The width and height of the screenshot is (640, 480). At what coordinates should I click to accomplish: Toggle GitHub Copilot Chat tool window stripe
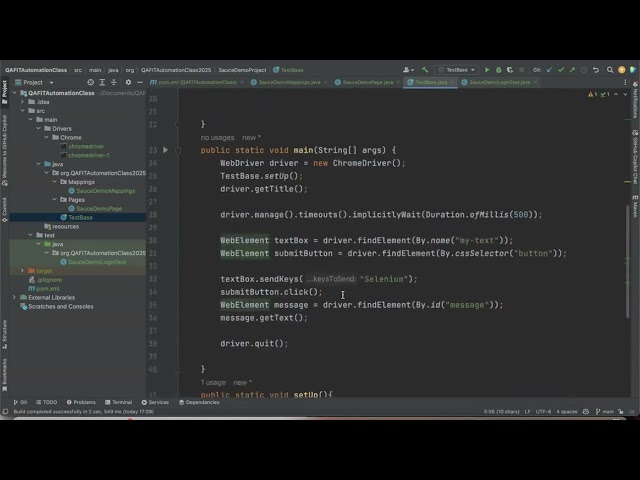tap(635, 157)
